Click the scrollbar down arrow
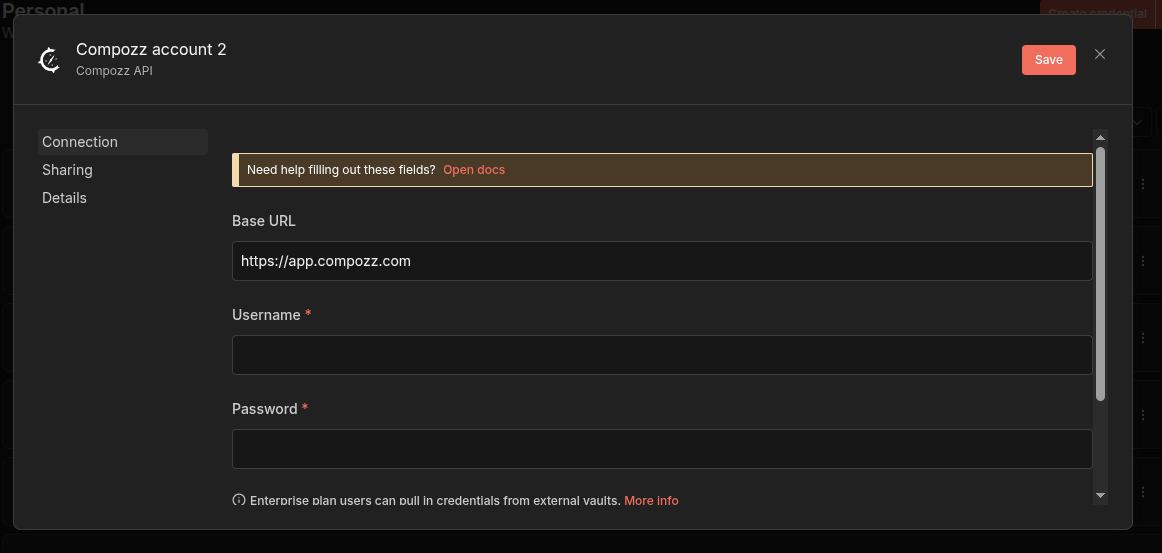The image size is (1162, 553). coord(1100,495)
